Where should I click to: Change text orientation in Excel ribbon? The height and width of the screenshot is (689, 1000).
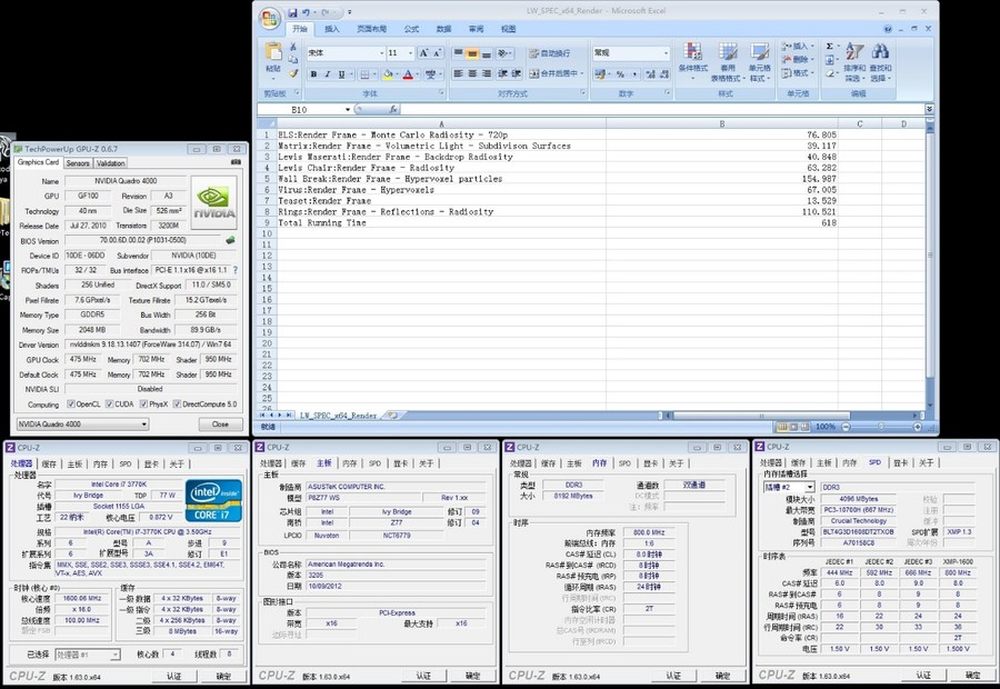(504, 54)
